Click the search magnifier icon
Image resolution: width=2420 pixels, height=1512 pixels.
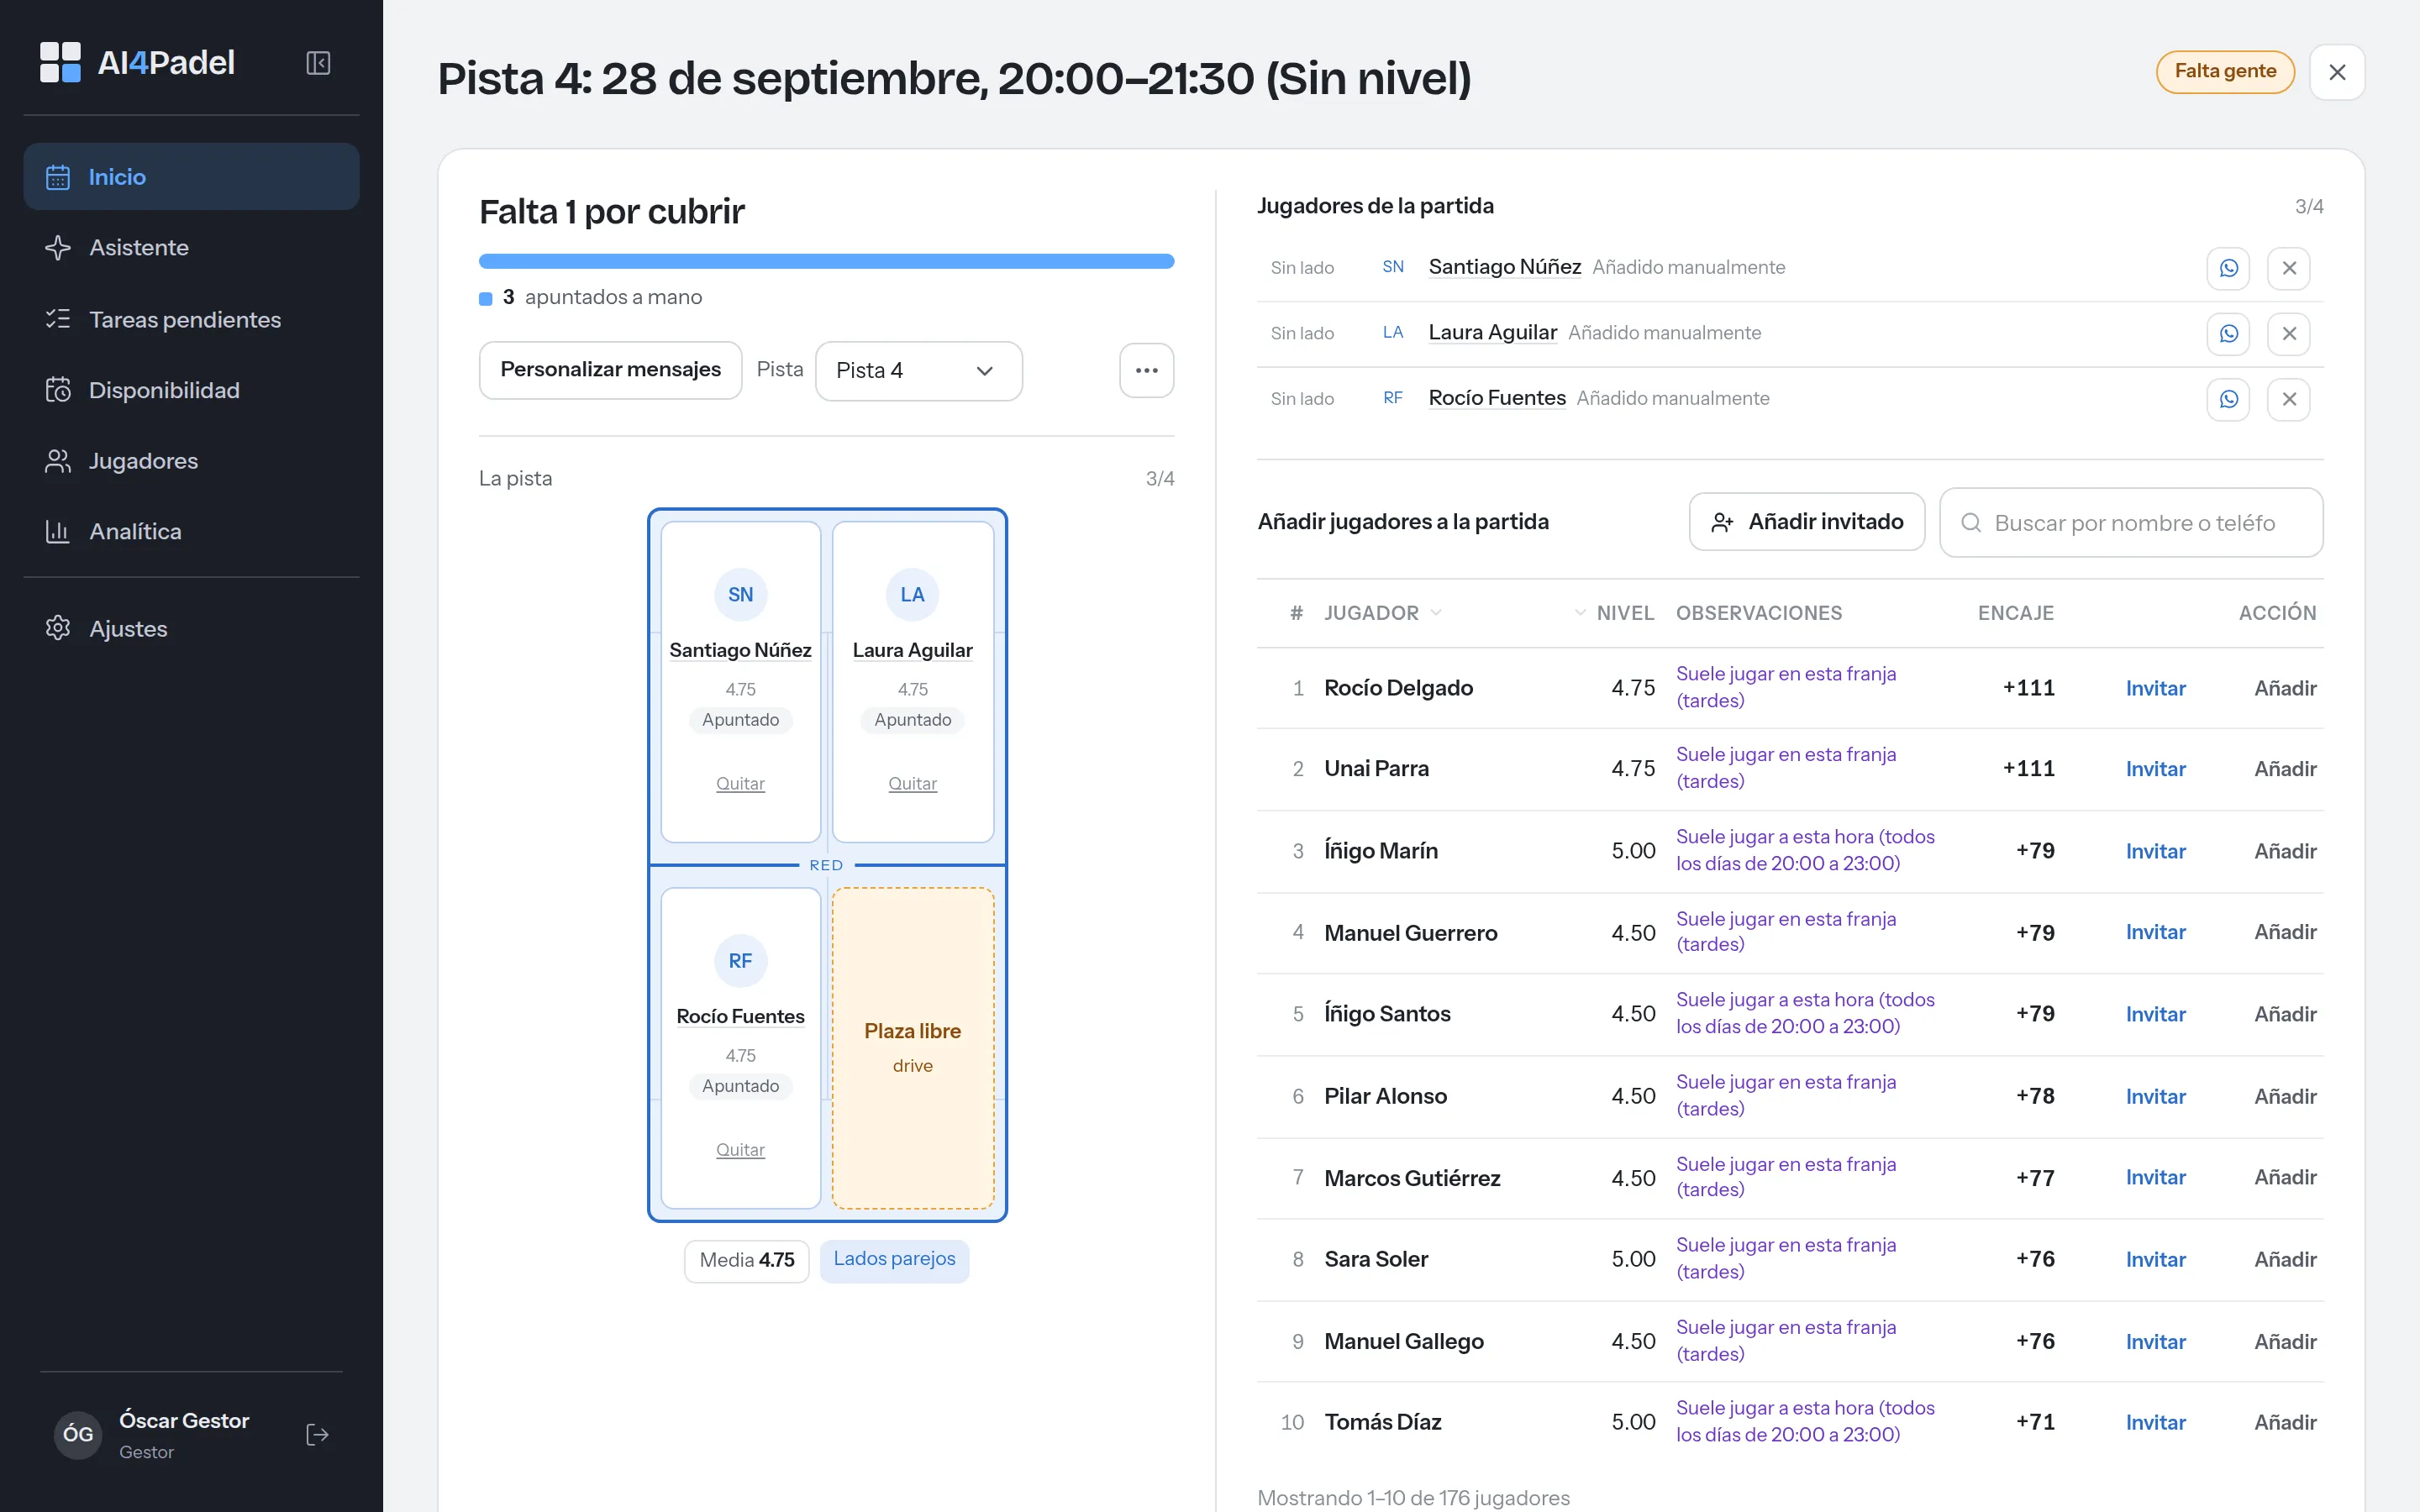[1971, 523]
